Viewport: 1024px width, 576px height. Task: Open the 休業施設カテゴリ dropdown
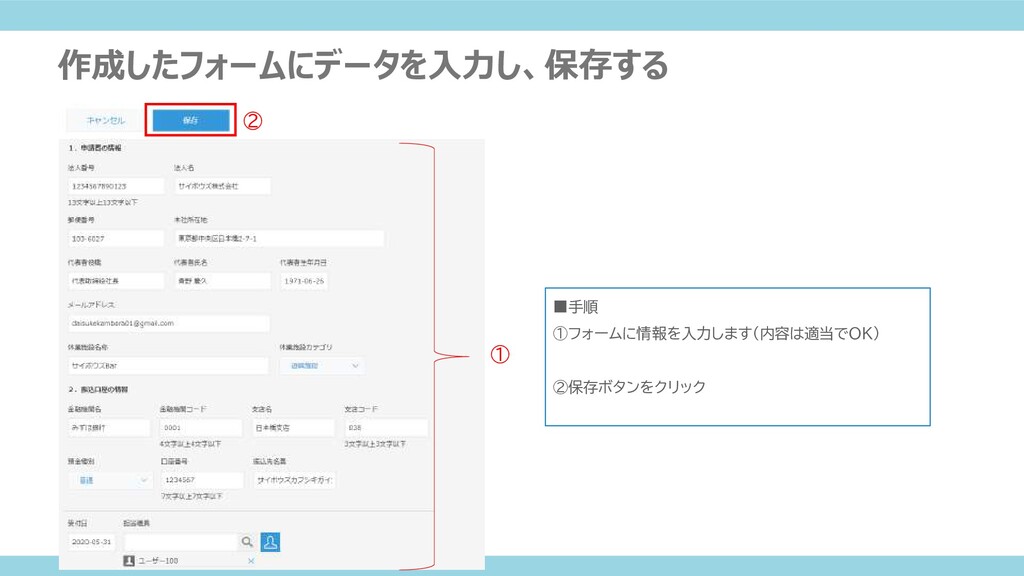(x=322, y=366)
